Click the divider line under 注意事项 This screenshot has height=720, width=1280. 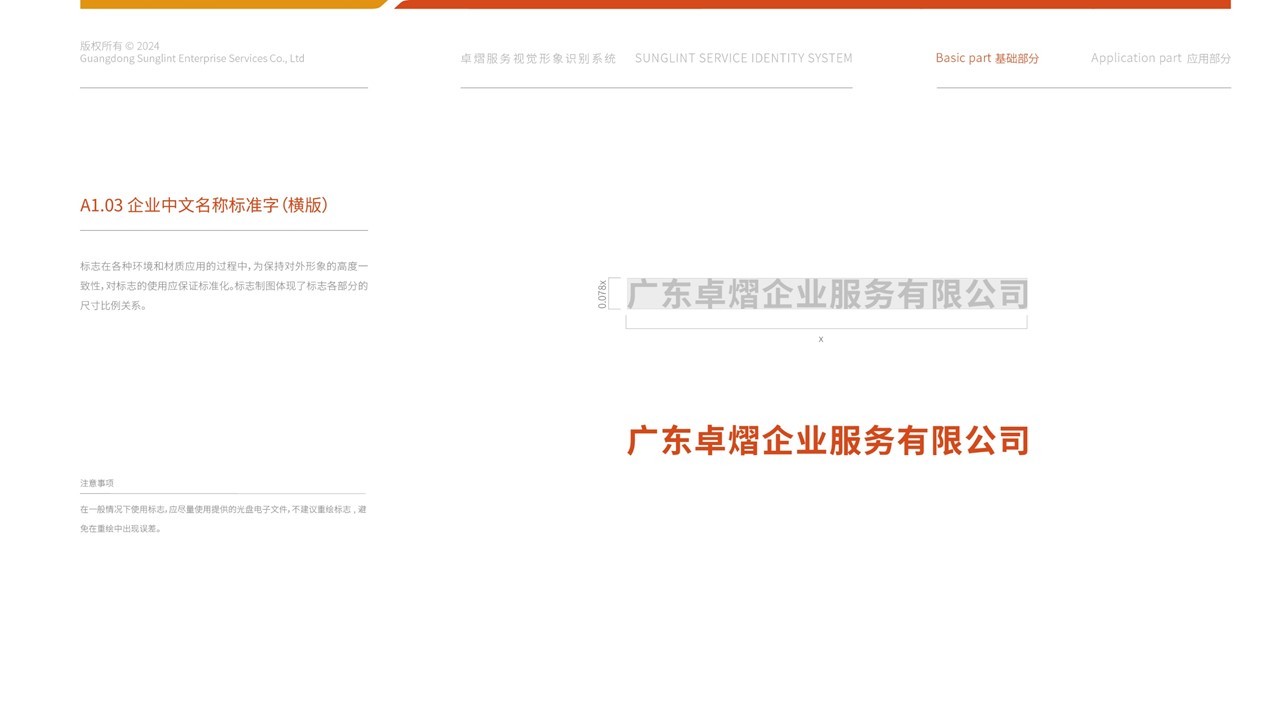pos(224,493)
